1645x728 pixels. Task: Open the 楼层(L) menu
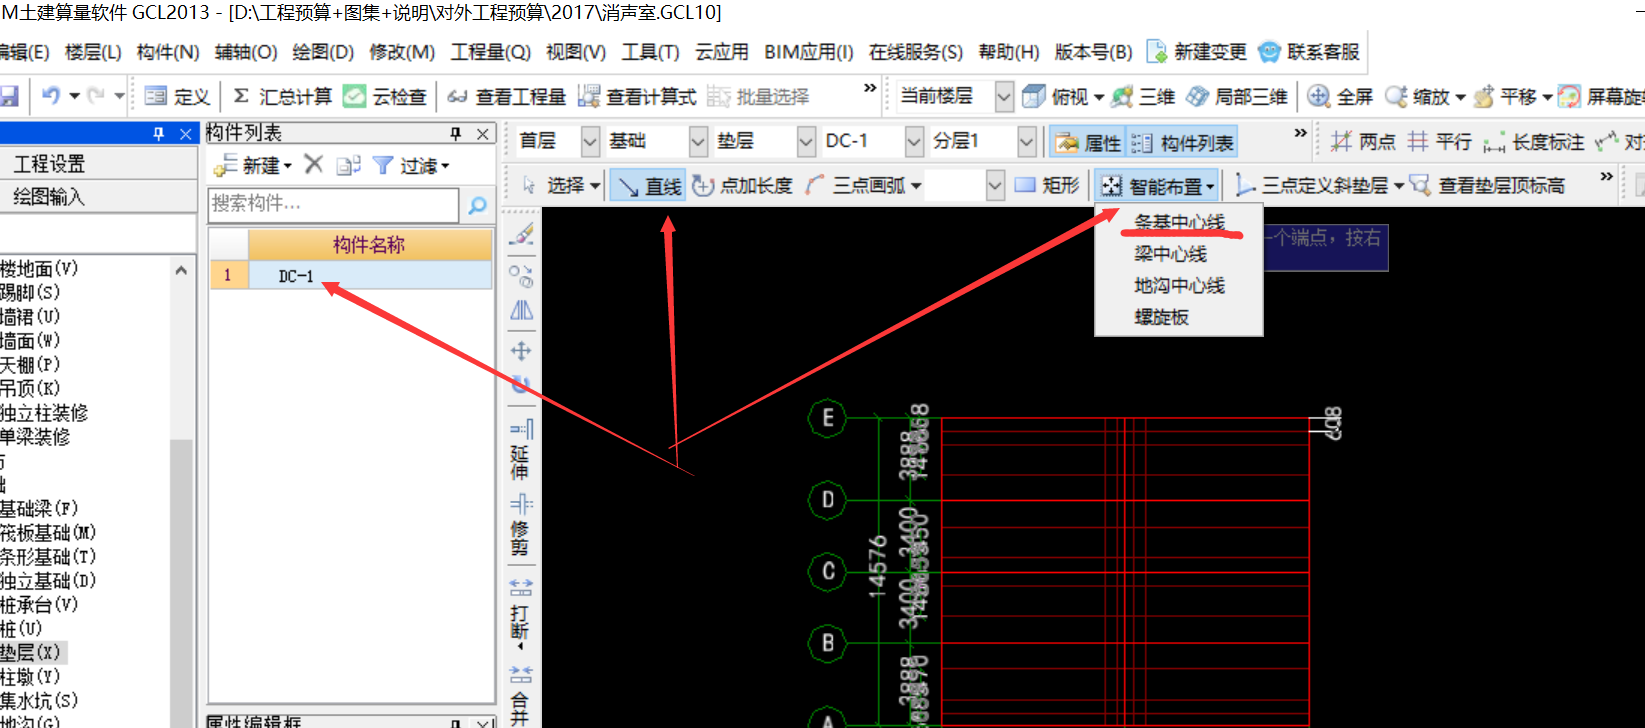click(93, 52)
